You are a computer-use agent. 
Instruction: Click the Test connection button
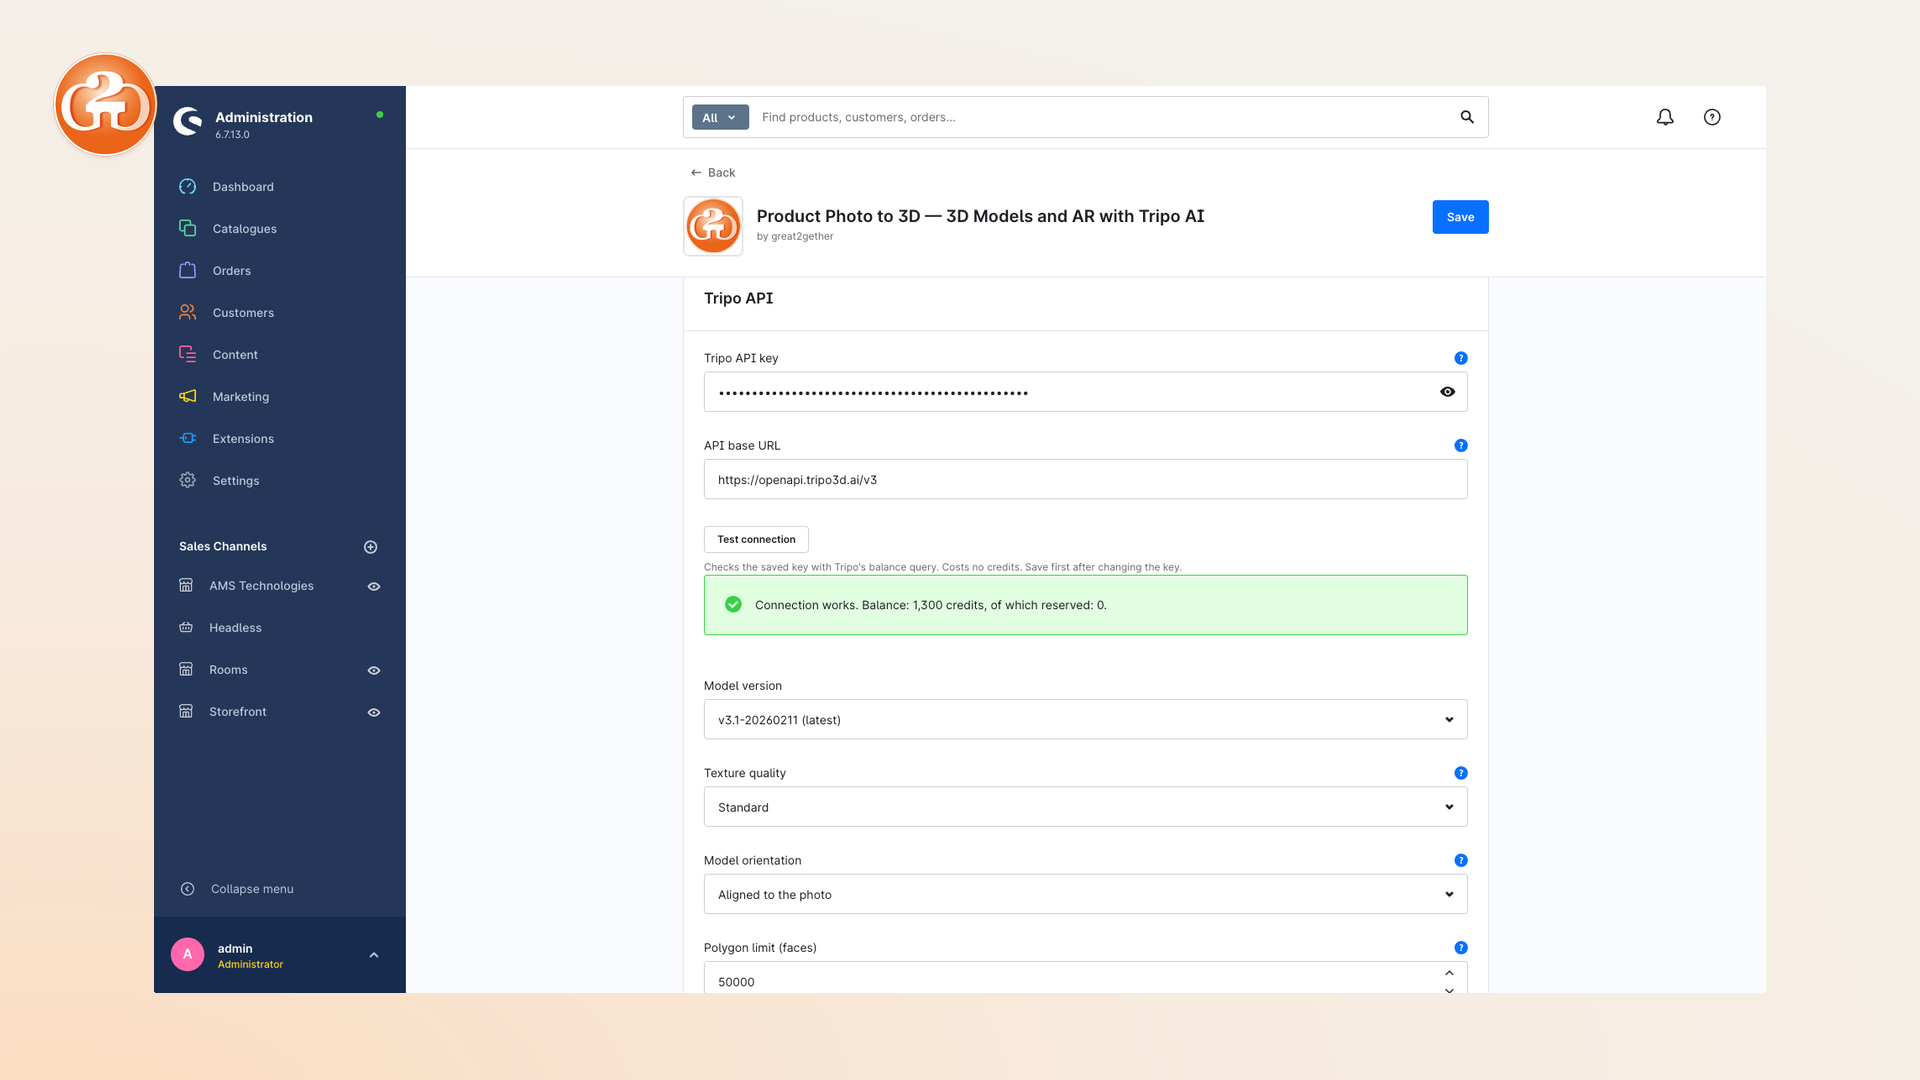[x=756, y=539]
